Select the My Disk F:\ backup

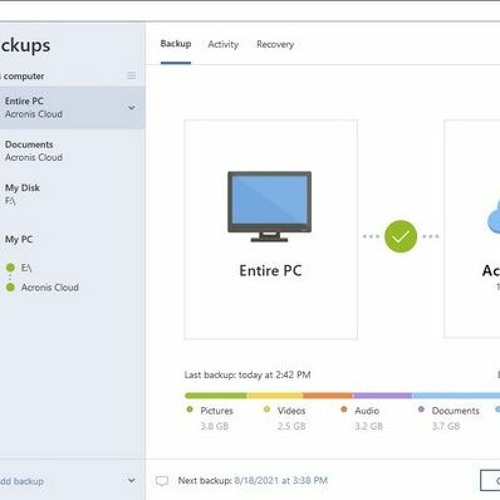(72, 194)
